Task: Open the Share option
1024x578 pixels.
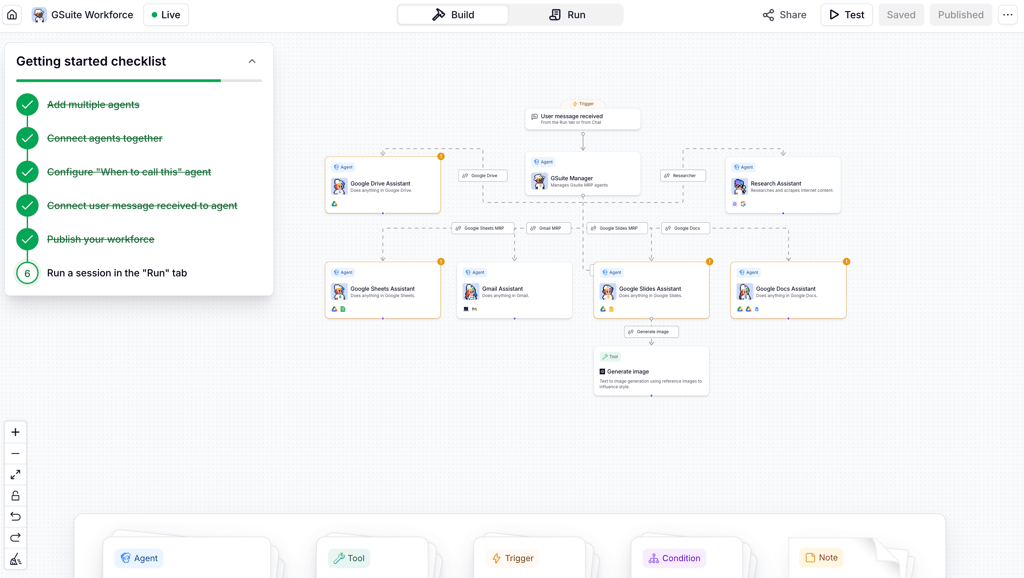Action: (784, 14)
